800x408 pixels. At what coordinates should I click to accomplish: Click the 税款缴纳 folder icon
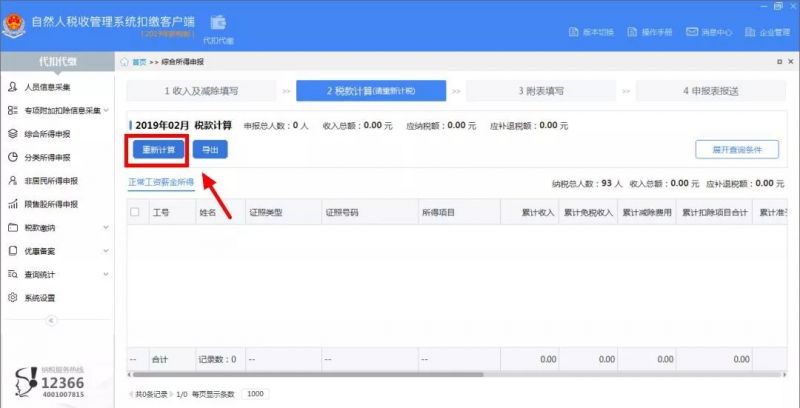[x=13, y=227]
